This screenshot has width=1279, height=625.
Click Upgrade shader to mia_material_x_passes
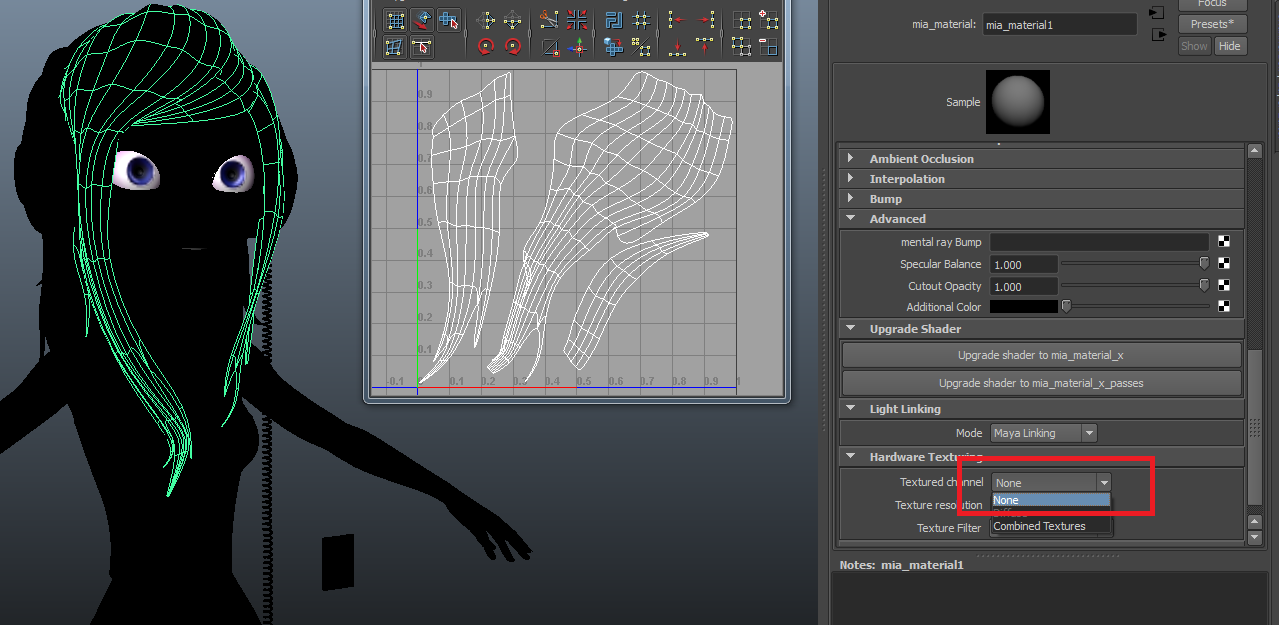pyautogui.click(x=1041, y=383)
